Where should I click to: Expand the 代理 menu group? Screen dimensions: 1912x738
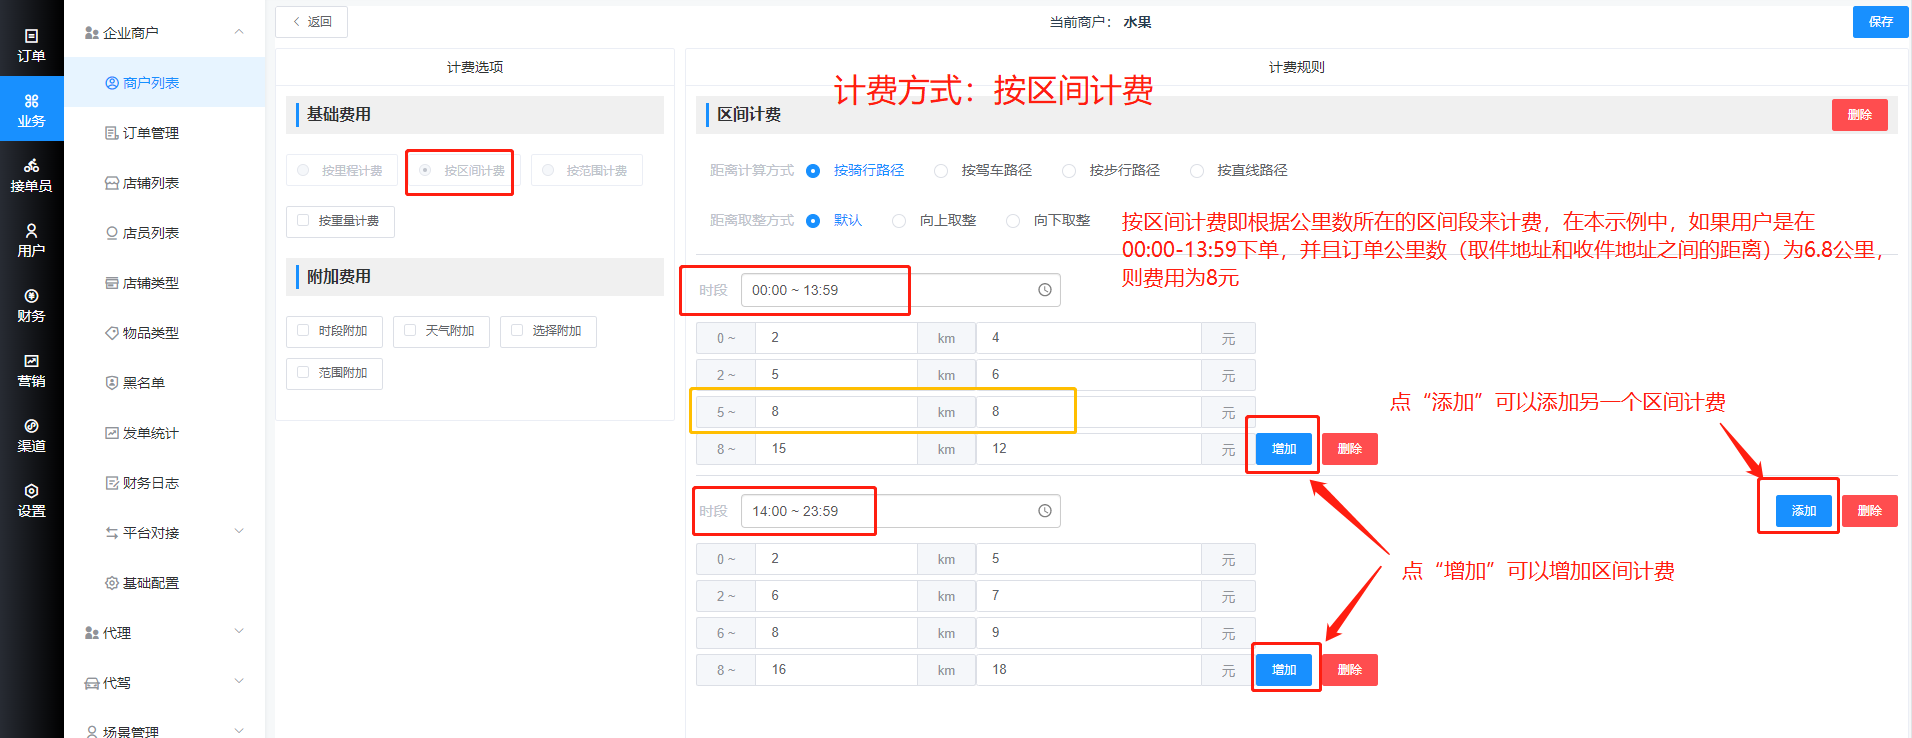(x=239, y=632)
